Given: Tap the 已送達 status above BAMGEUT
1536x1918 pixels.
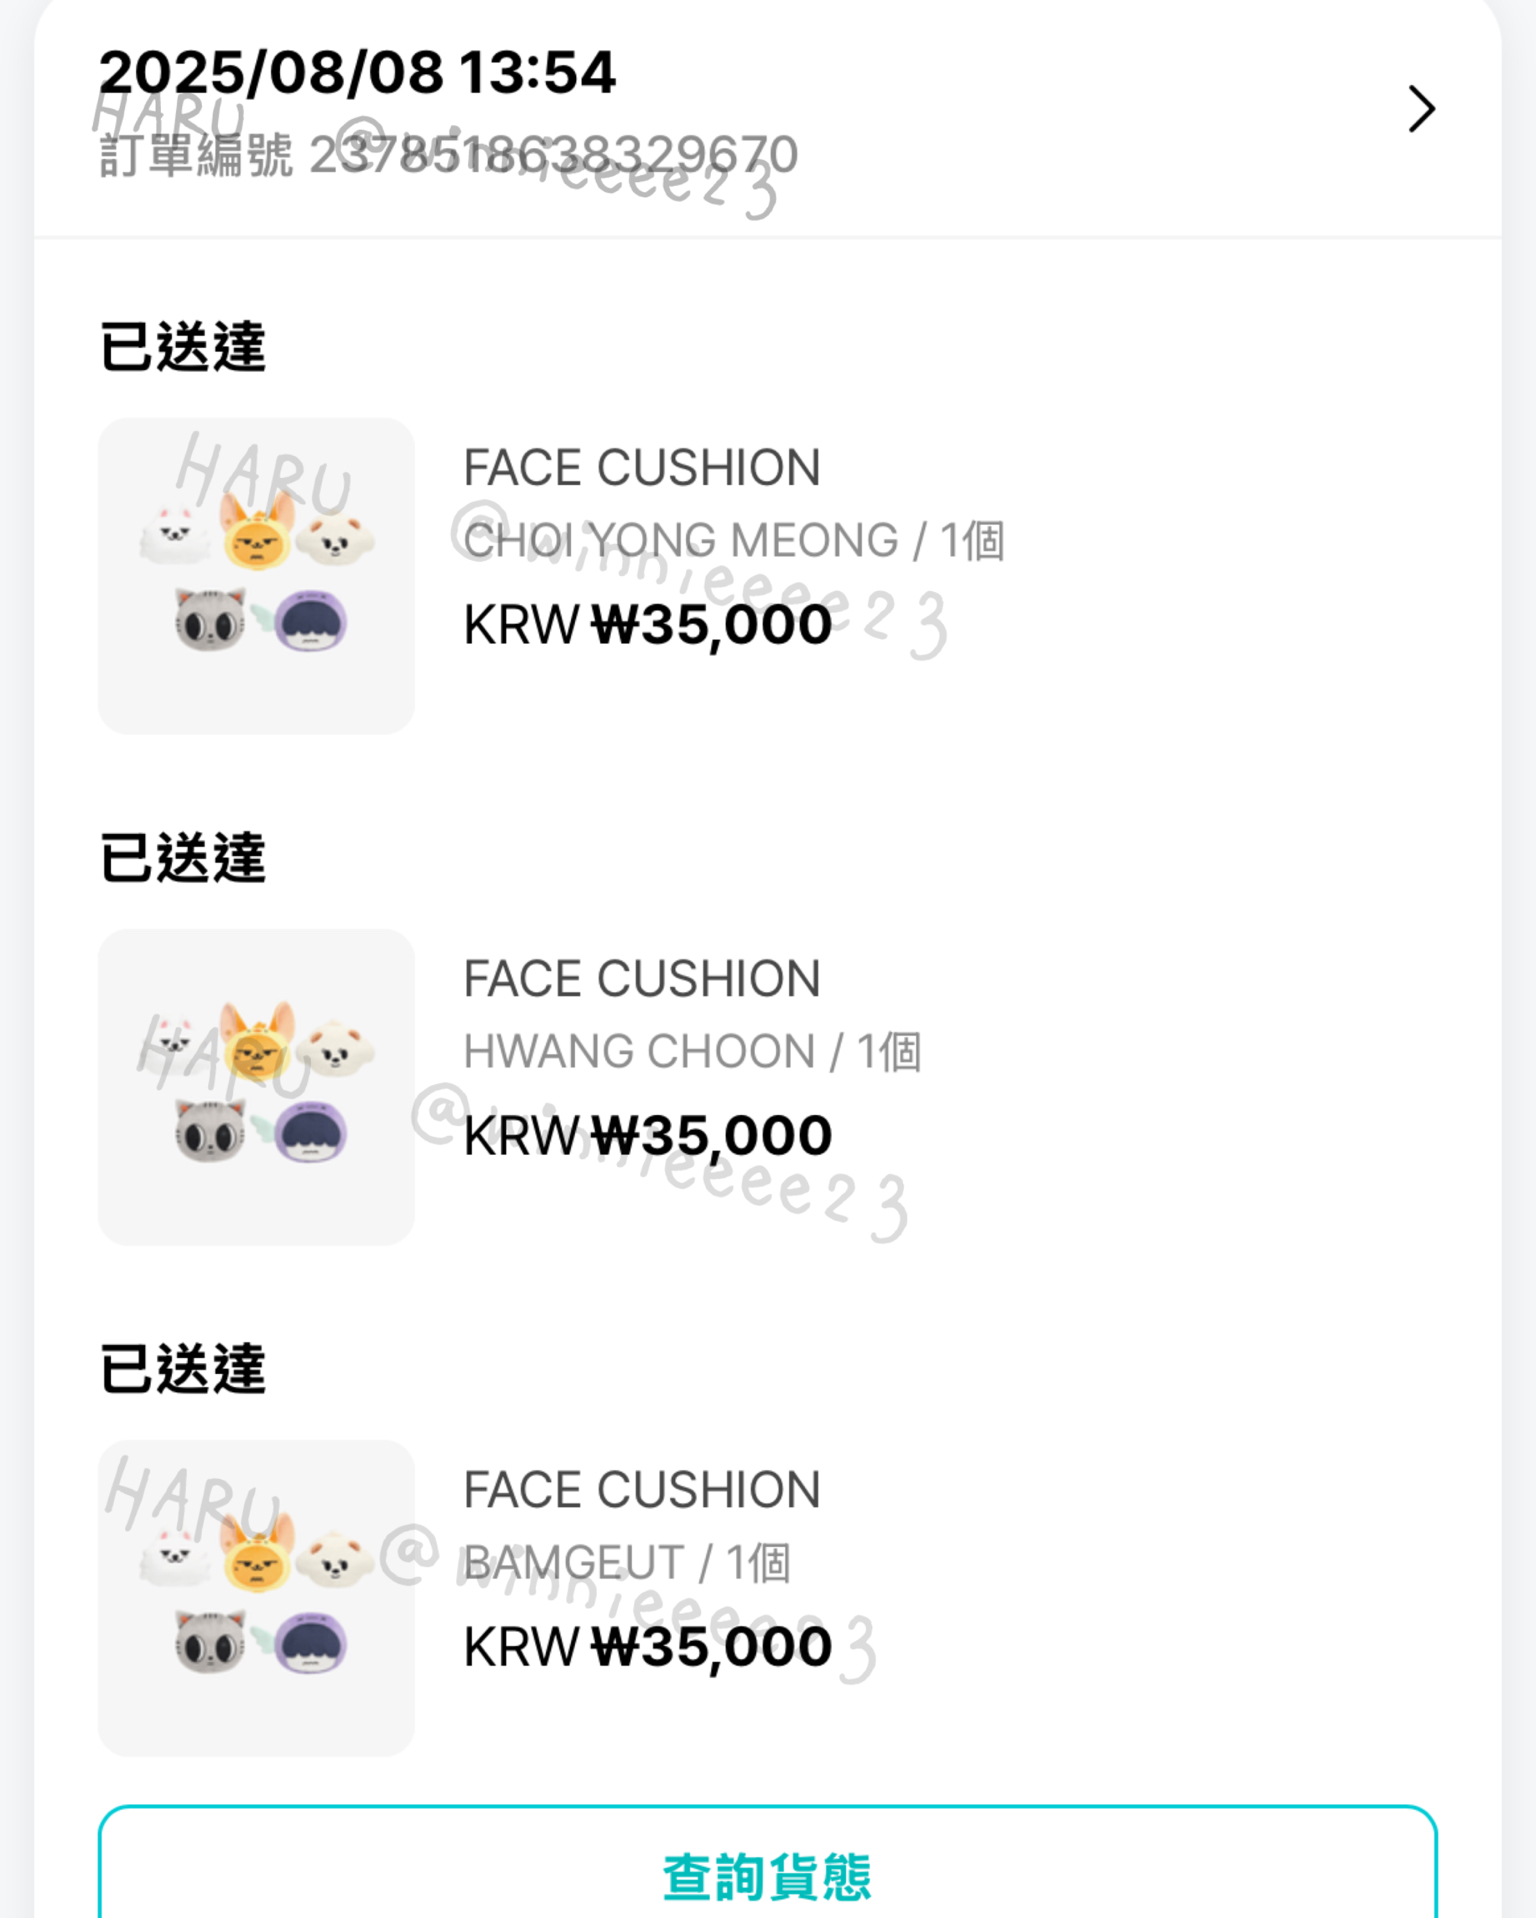Looking at the screenshot, I should click(183, 1369).
